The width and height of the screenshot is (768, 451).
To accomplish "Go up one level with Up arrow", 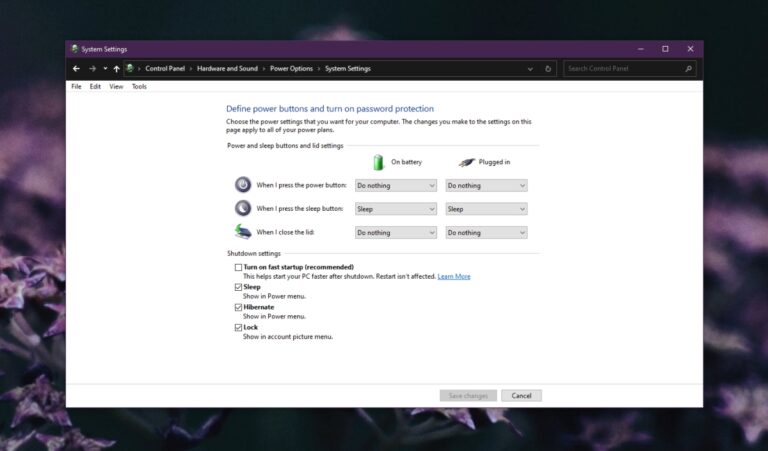I will pos(116,69).
